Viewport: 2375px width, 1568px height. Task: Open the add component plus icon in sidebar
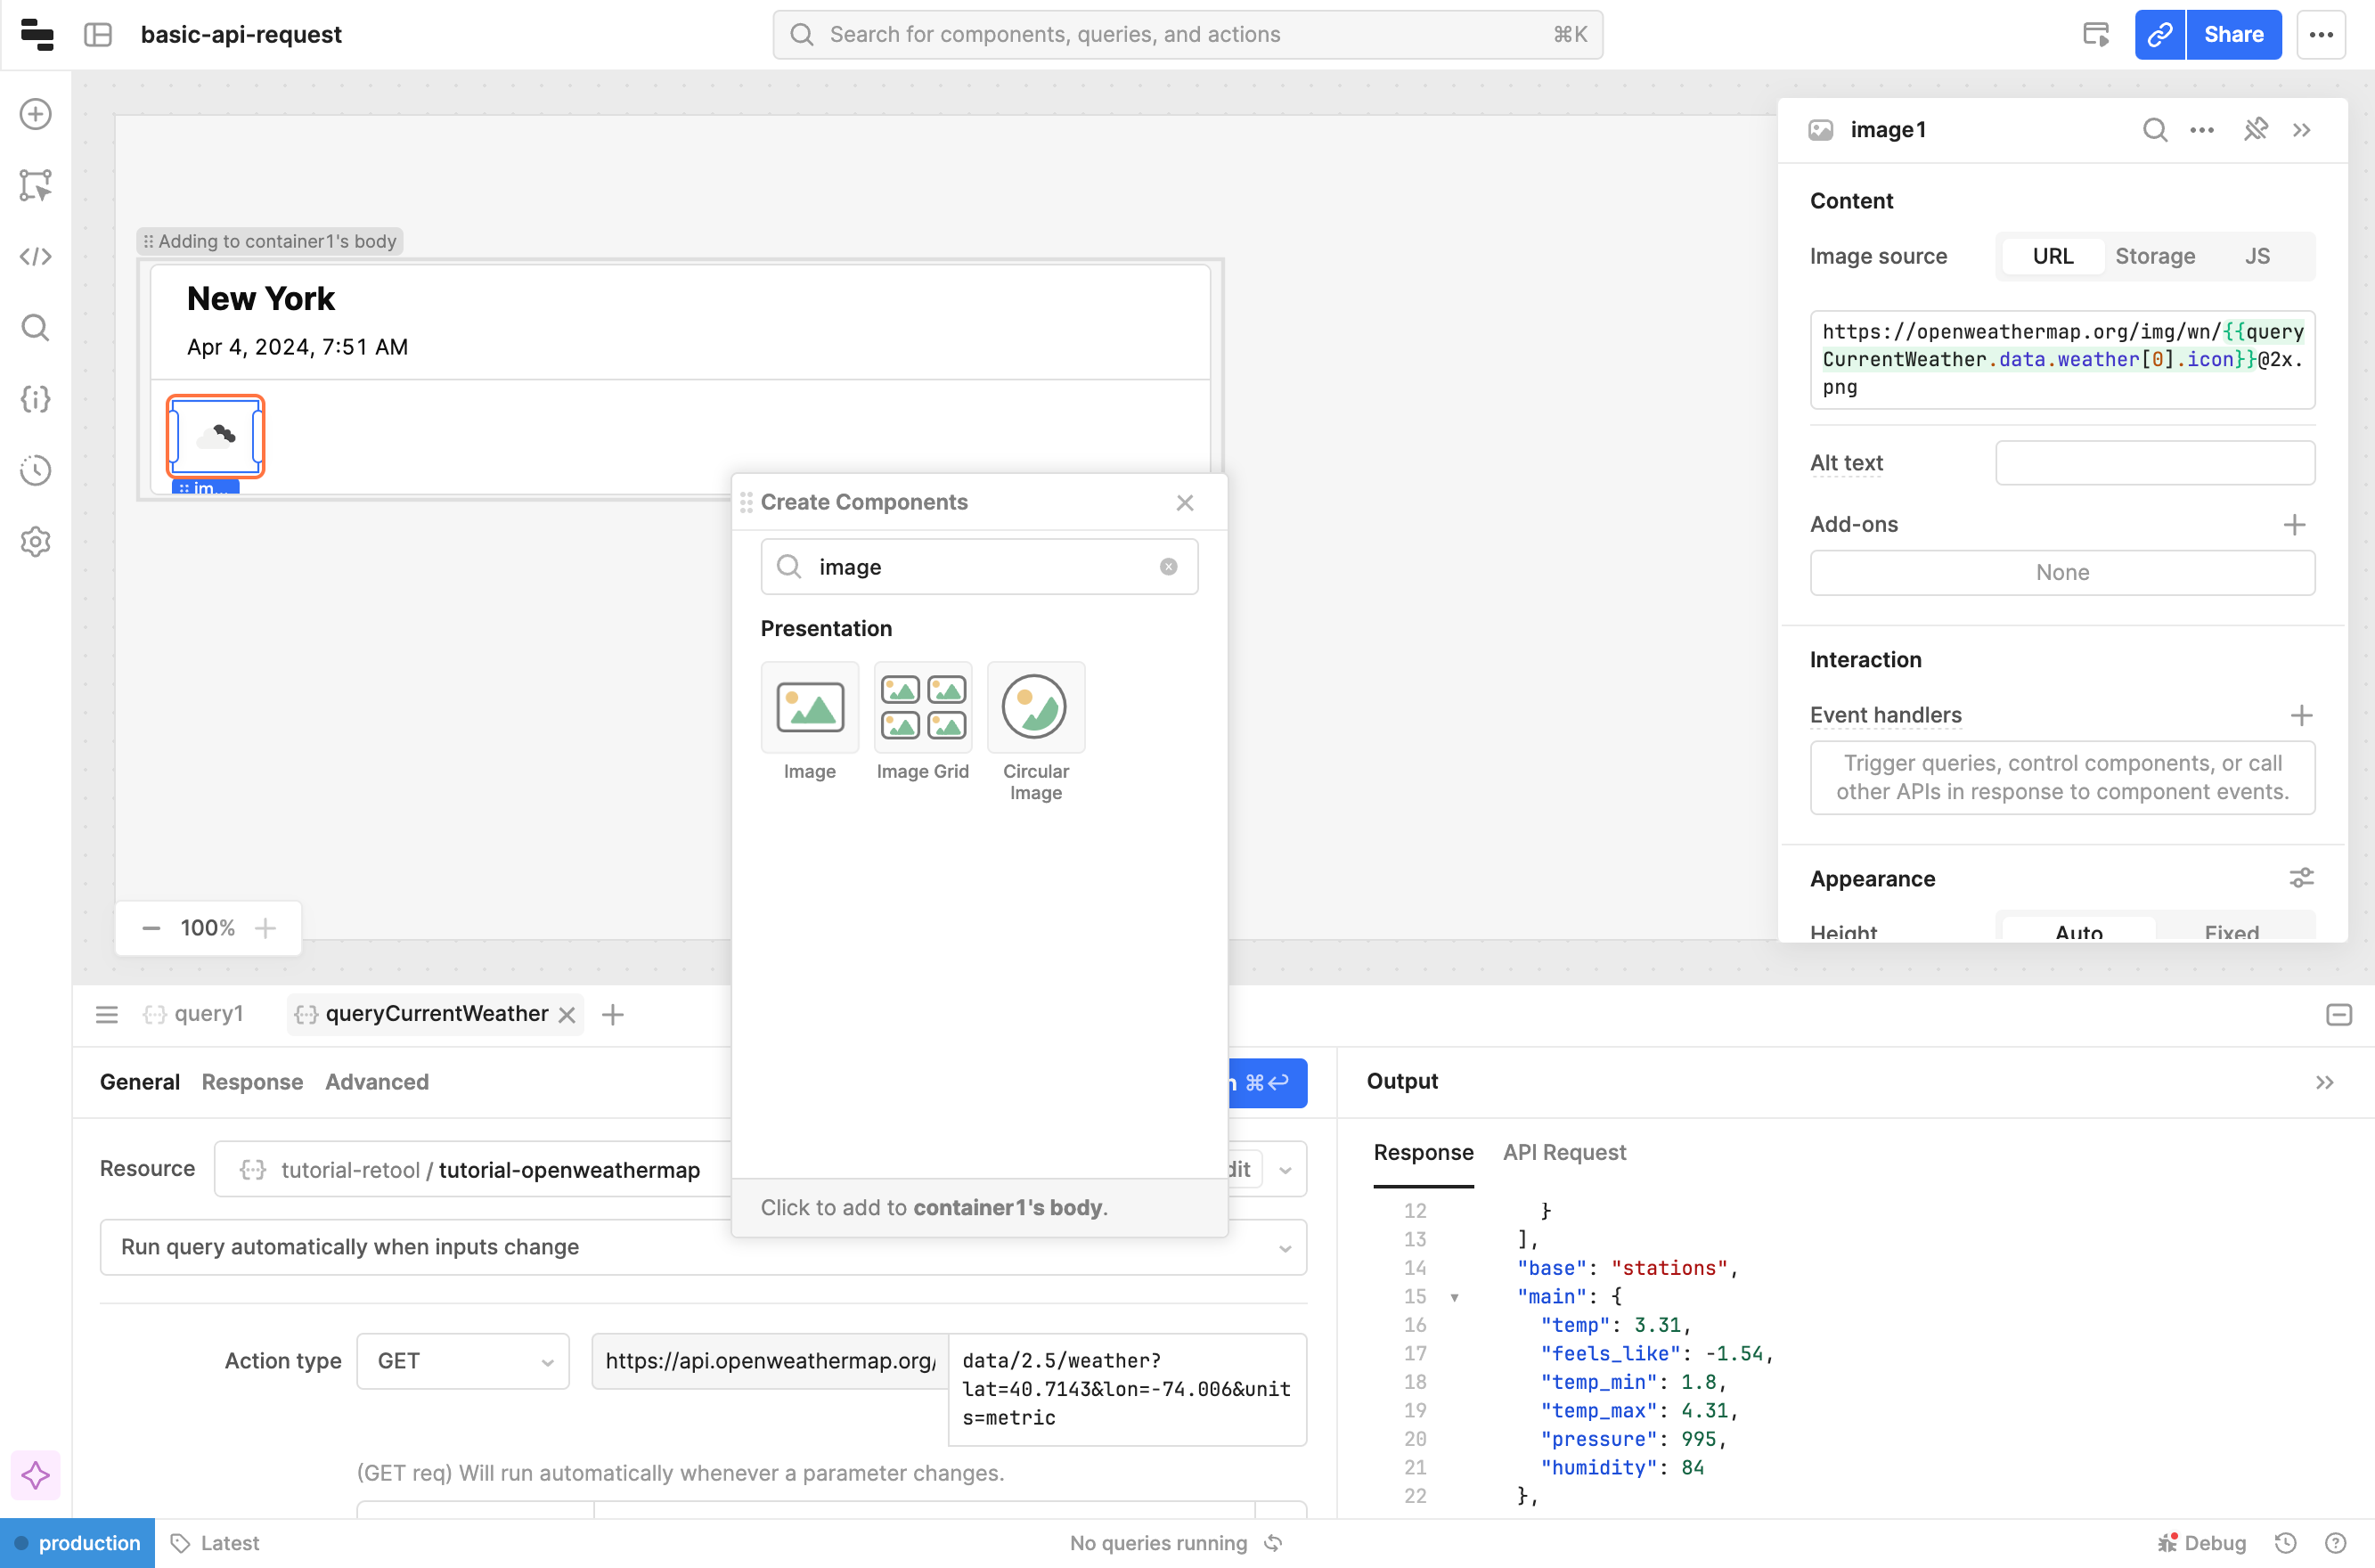(36, 114)
